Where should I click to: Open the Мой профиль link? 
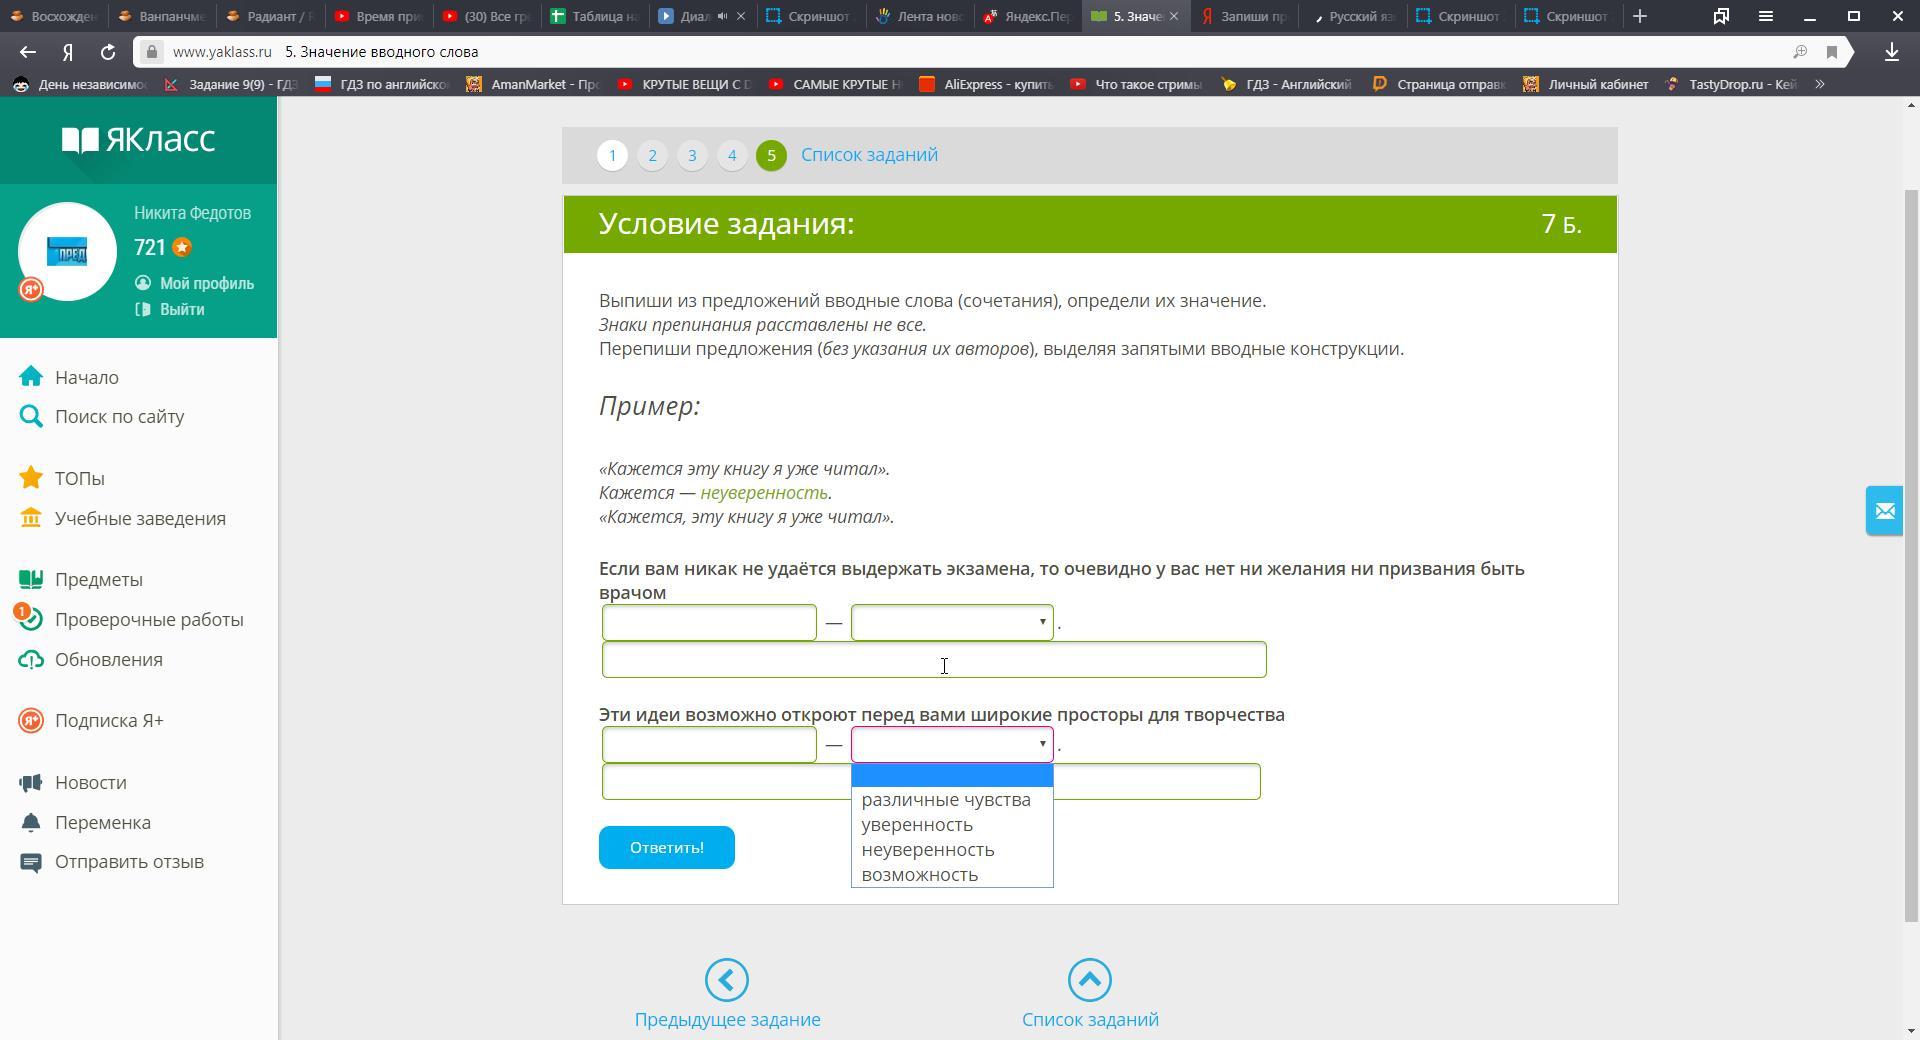click(x=206, y=284)
